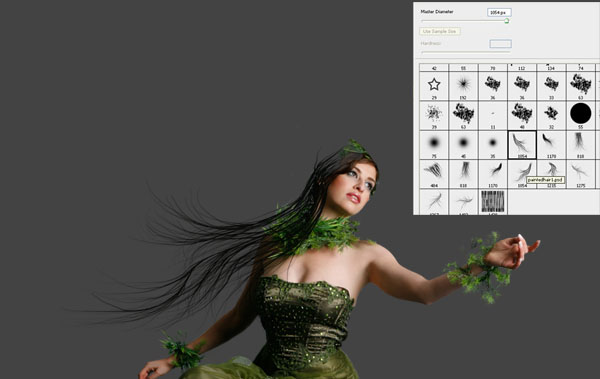Screen dimensions: 600x379
Task: Click the Hardness slider track
Action: [466, 52]
